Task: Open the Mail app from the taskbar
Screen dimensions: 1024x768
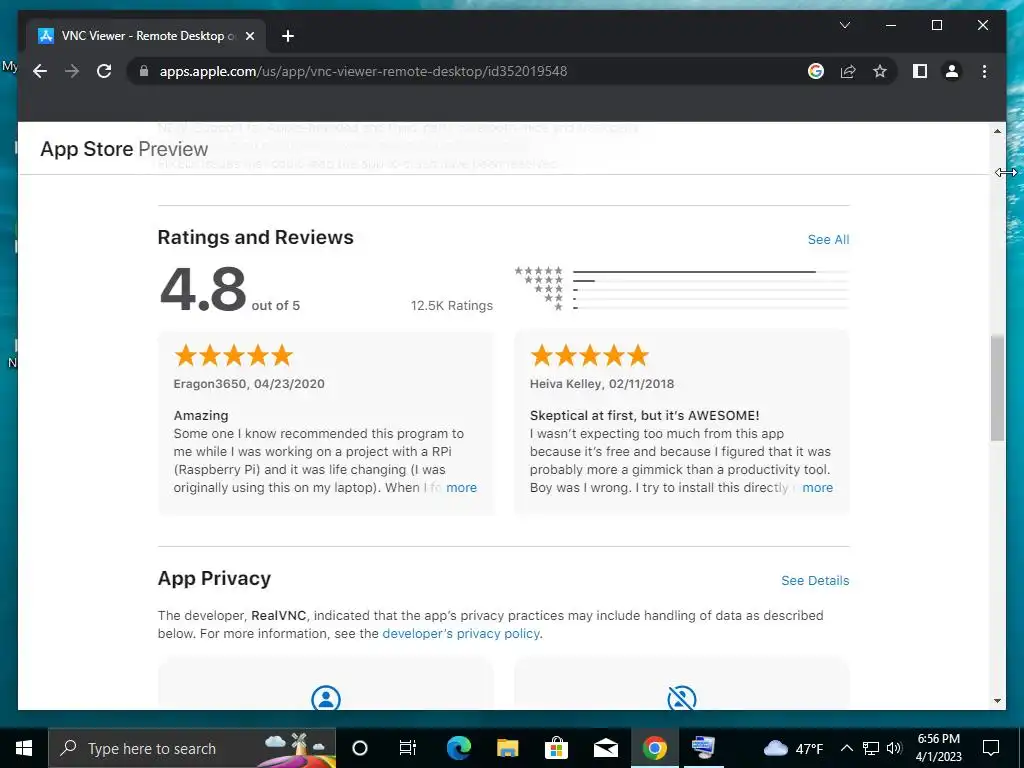Action: coord(605,748)
